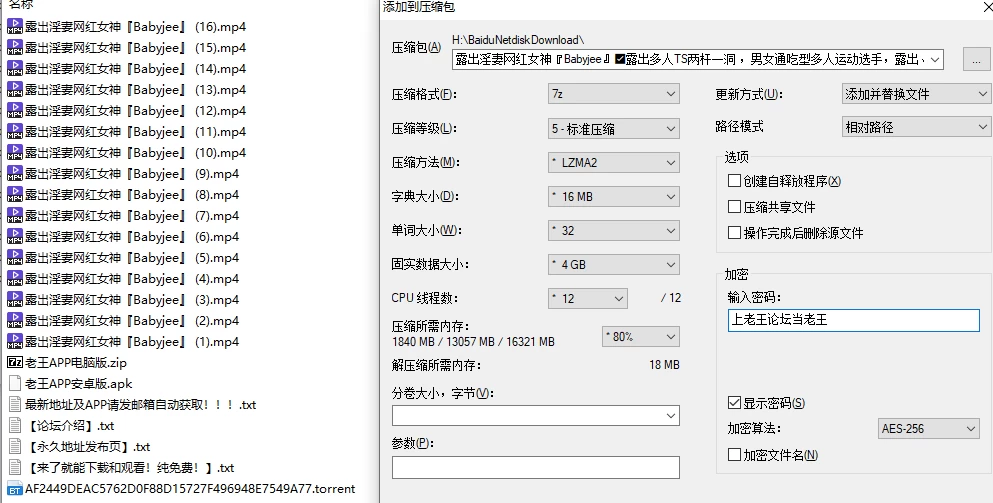This screenshot has width=993, height=503.
Task: Click the 参数 input field
Action: 536,468
